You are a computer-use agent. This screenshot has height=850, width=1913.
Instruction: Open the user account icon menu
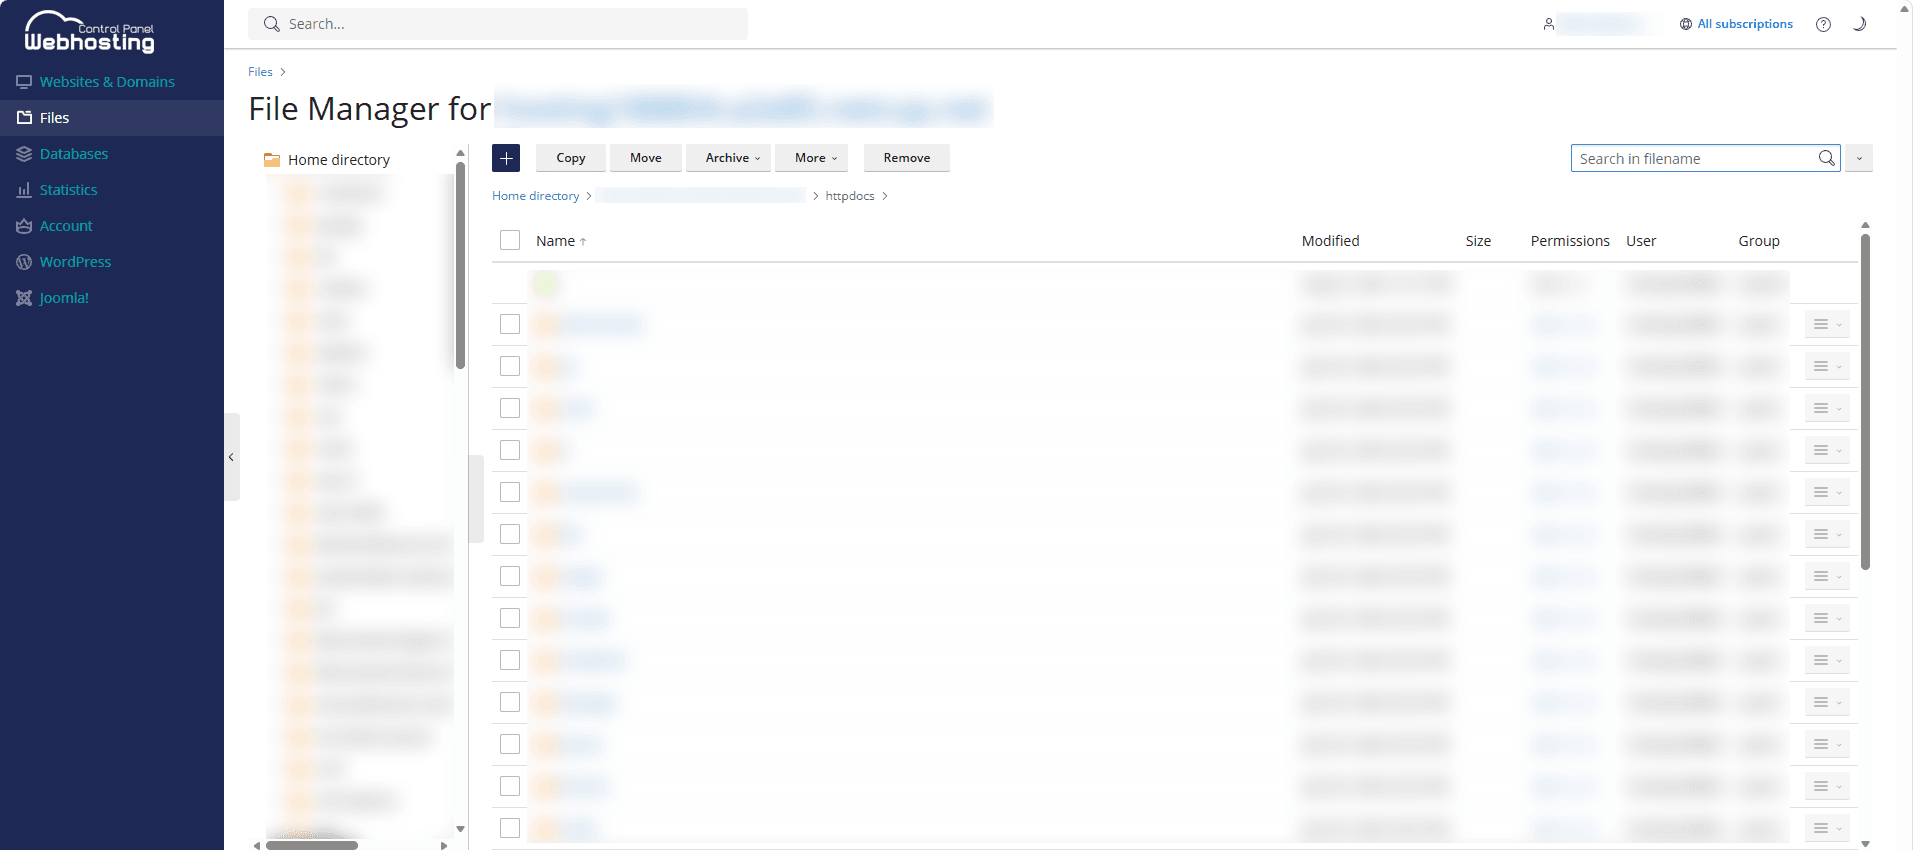1548,24
